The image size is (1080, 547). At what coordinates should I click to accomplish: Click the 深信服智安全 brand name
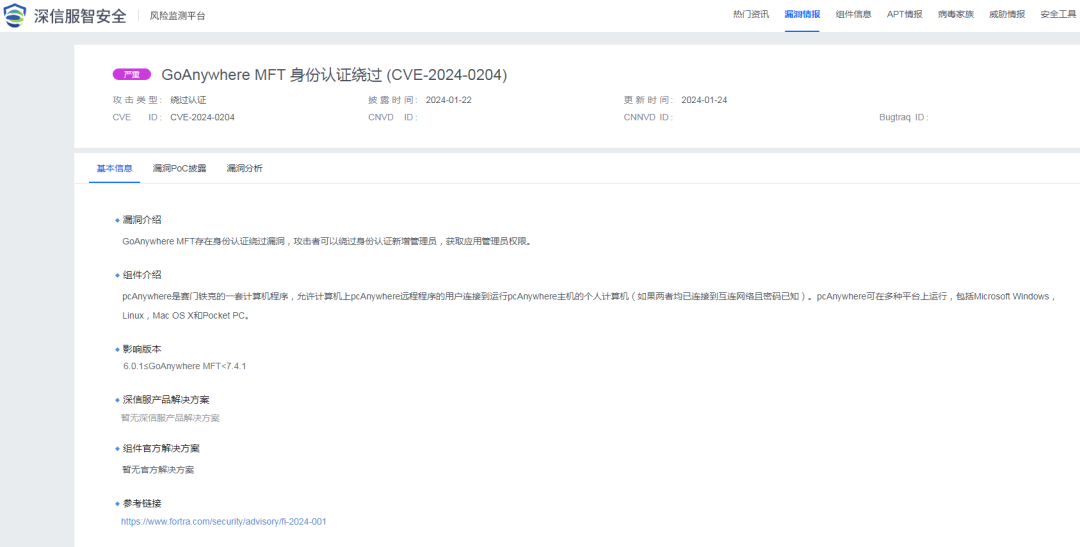coord(81,16)
